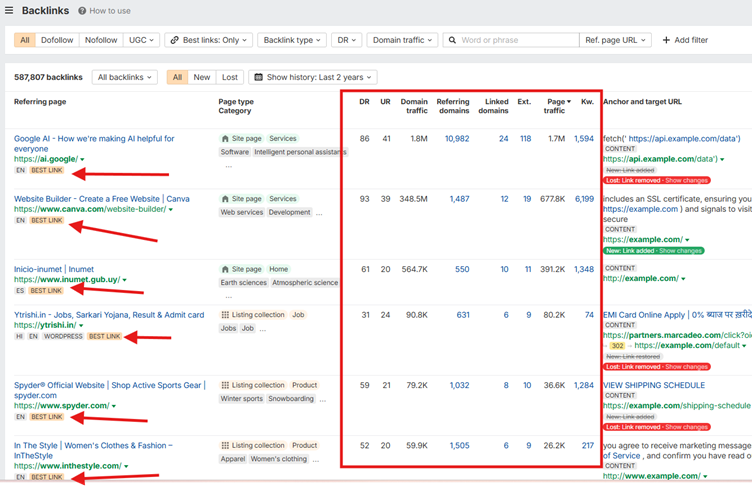Open the ytrishi.in URL
The width and height of the screenshot is (752, 486).
(45, 325)
